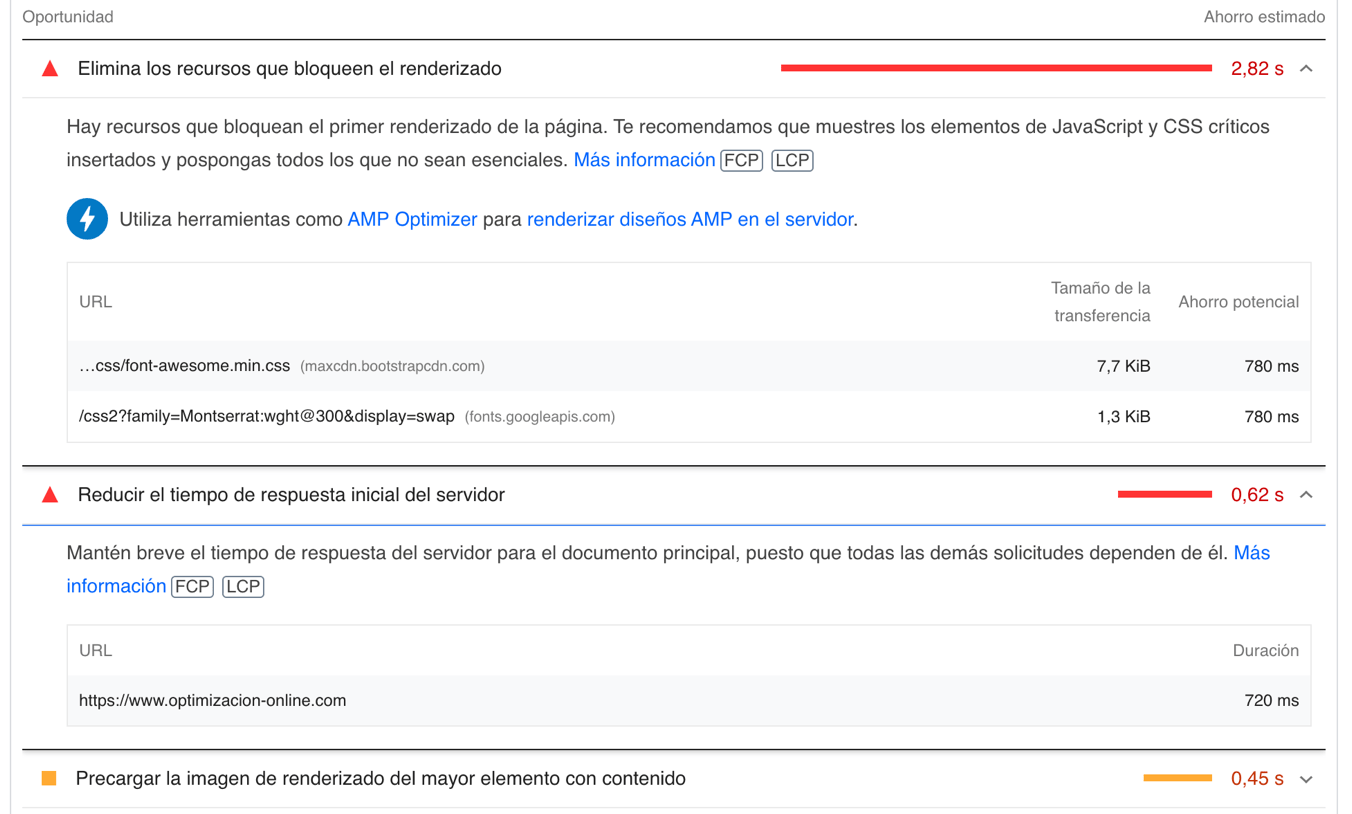This screenshot has height=814, width=1352.
Task: Click 'Reducir el tiempo de respuesta inicial' title
Action: (x=291, y=495)
